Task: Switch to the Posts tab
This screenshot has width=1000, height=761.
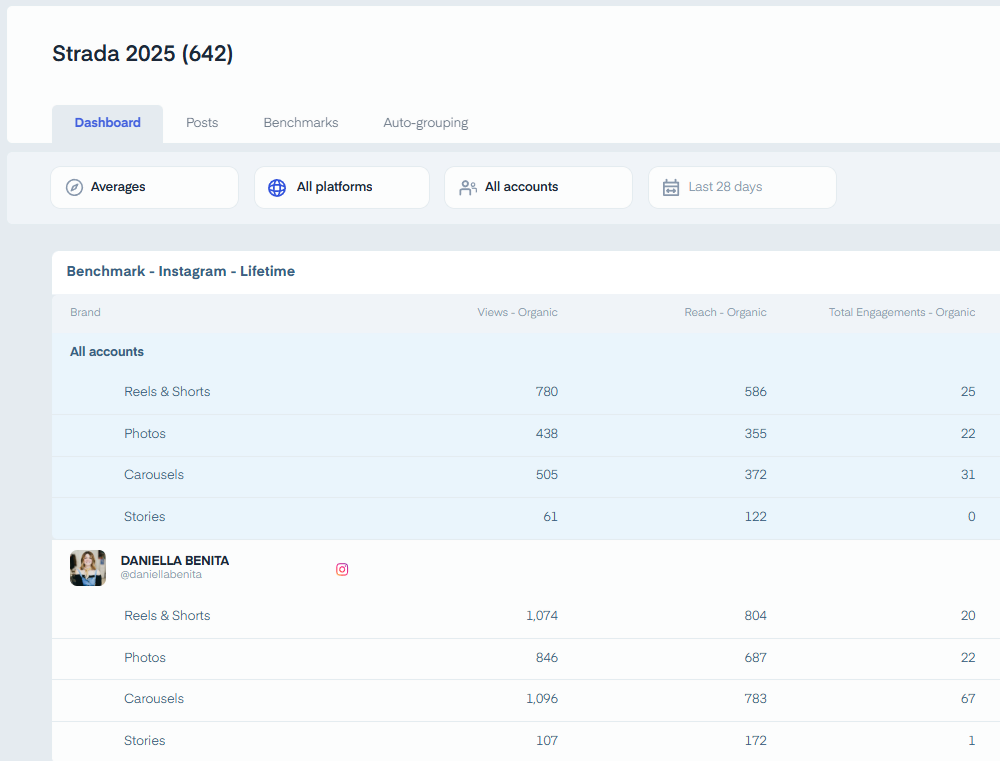Action: click(x=202, y=123)
